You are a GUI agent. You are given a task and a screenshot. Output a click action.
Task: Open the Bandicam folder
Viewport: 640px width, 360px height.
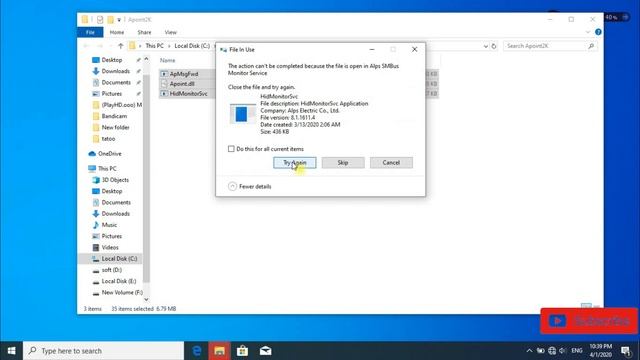click(114, 116)
